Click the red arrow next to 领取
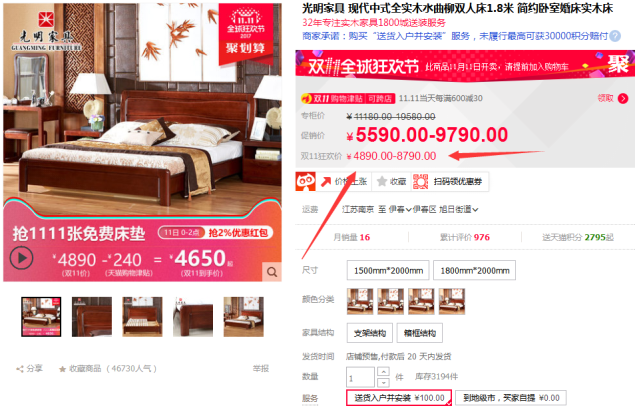 (623, 98)
